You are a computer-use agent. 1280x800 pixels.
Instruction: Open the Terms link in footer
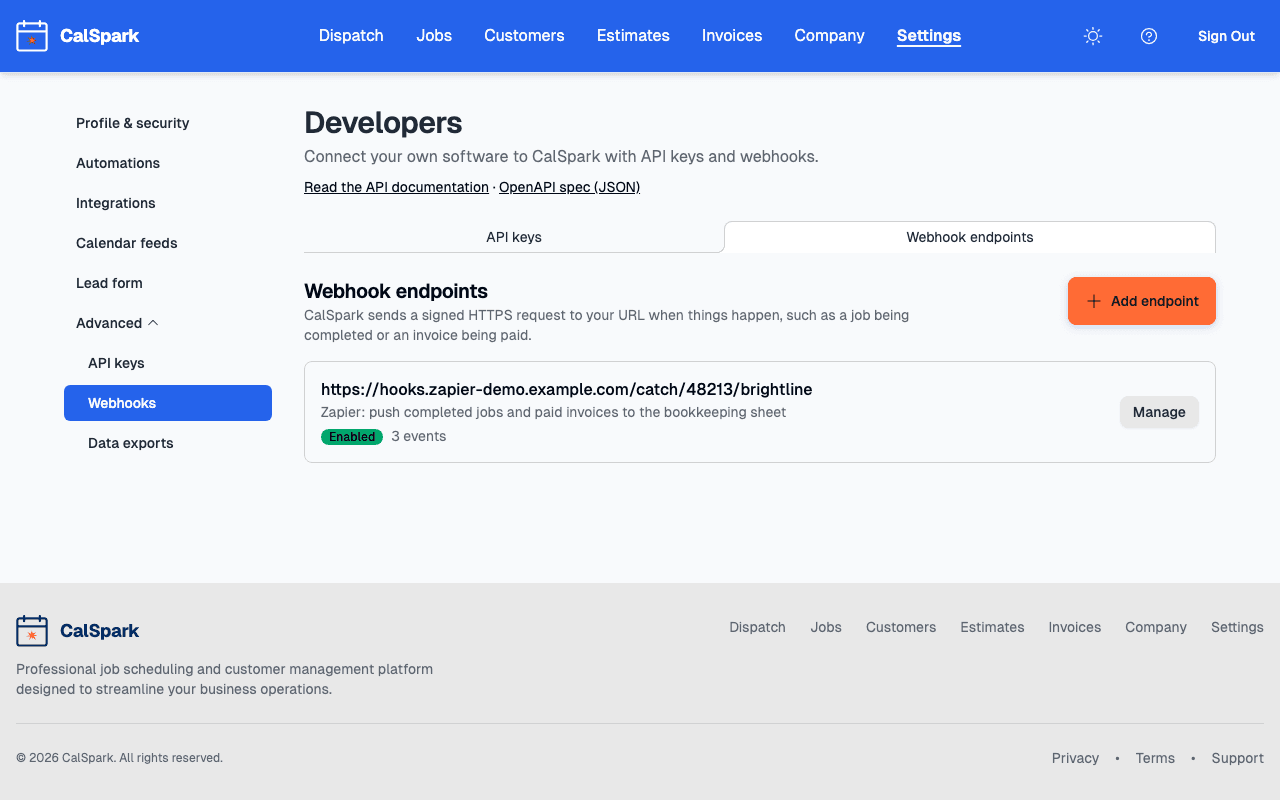click(x=1155, y=758)
